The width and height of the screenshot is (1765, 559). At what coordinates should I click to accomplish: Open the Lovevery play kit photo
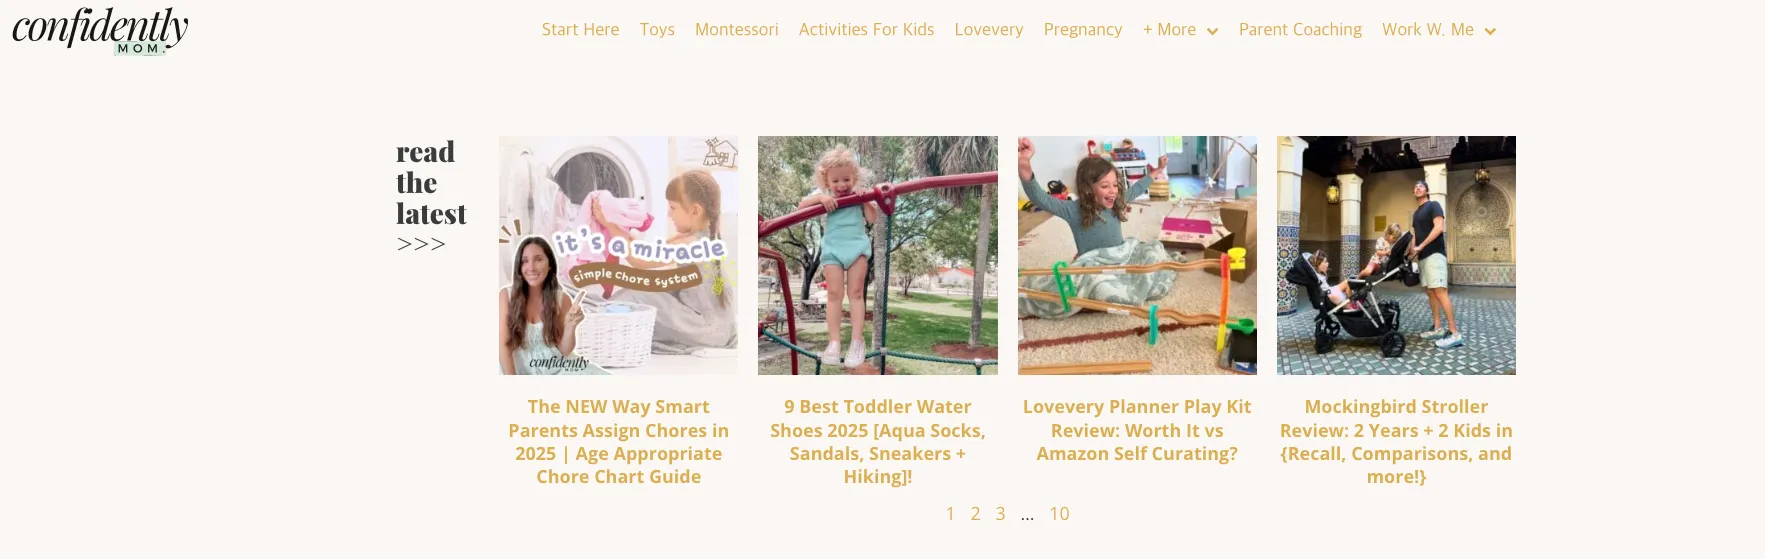point(1137,255)
